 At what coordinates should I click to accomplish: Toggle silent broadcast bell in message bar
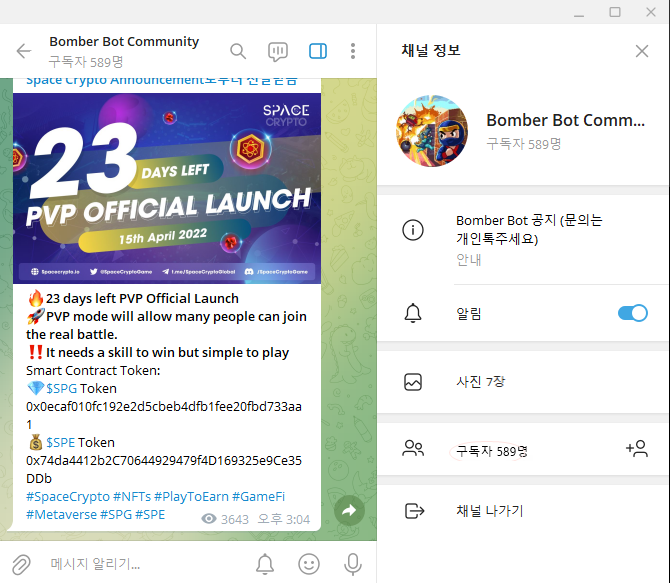pyautogui.click(x=265, y=564)
